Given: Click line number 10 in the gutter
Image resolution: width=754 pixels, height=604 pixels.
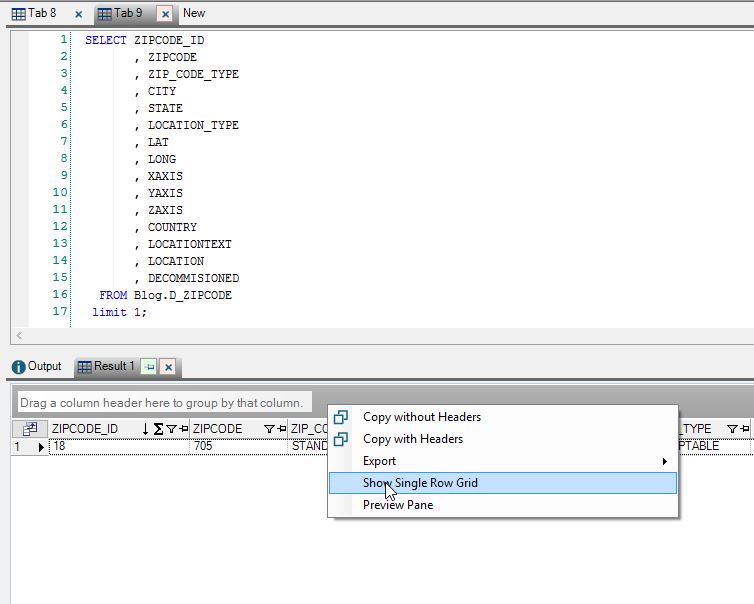Looking at the screenshot, I should tap(60, 192).
